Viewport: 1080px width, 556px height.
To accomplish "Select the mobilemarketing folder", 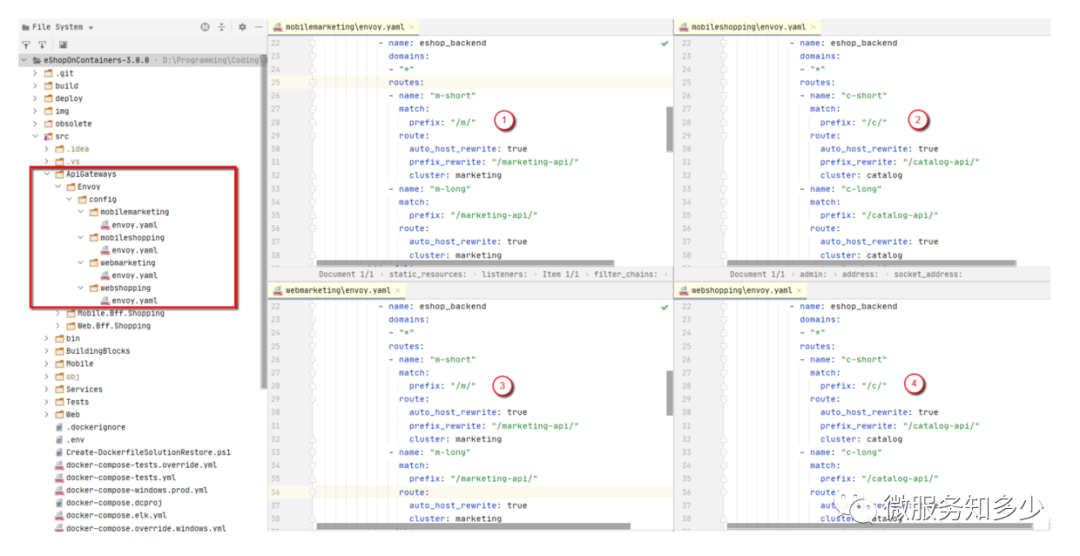I will 134,212.
